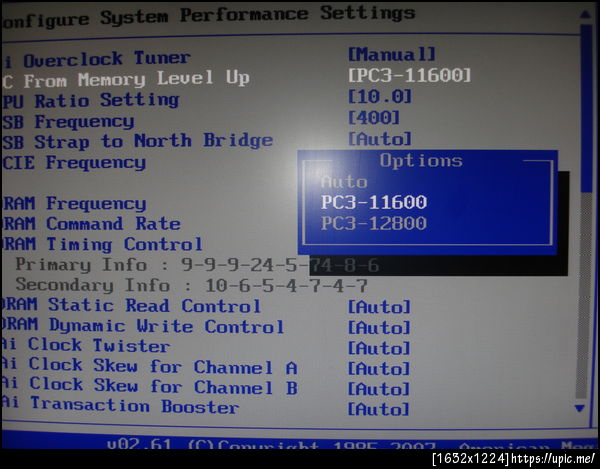Select Ai Clock Skew for Channel A
Viewport: 600px width, 469px height.
[150, 366]
